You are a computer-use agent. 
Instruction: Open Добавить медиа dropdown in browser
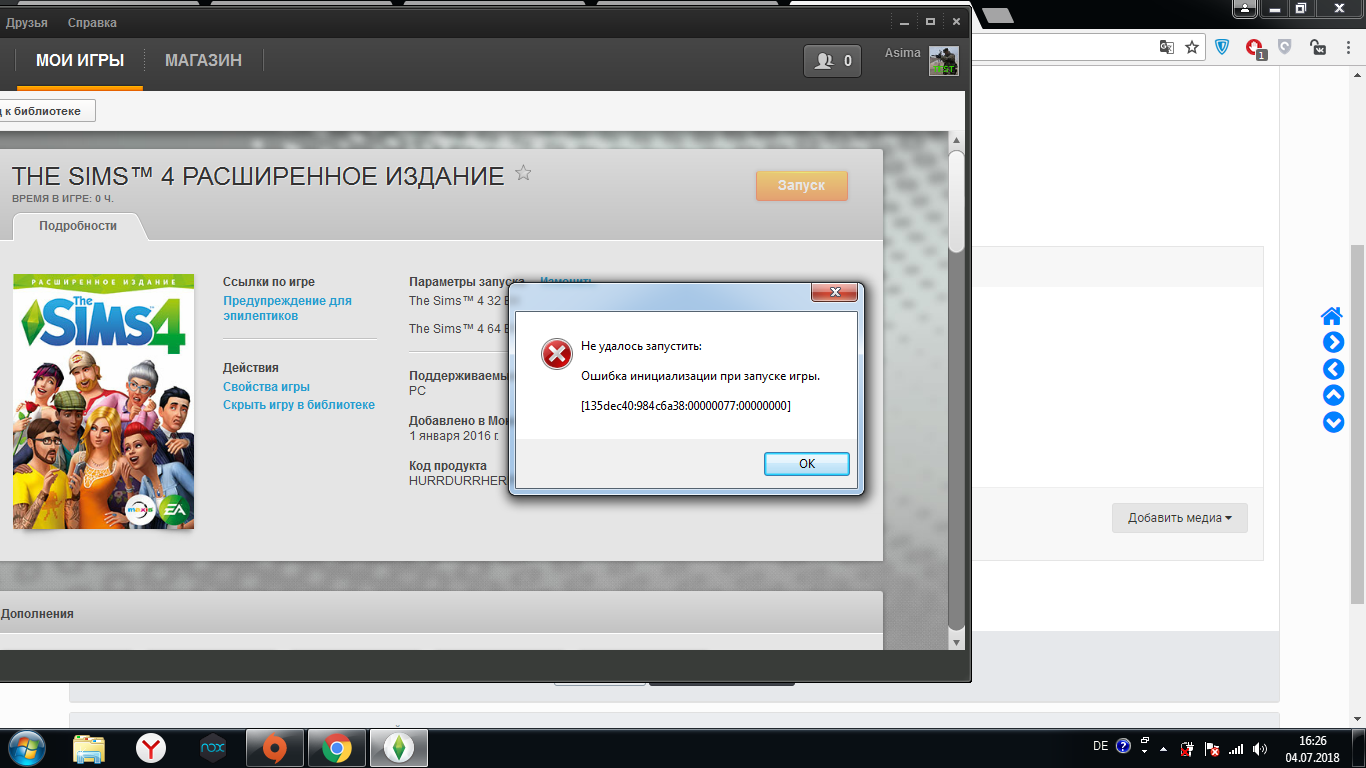(1180, 518)
